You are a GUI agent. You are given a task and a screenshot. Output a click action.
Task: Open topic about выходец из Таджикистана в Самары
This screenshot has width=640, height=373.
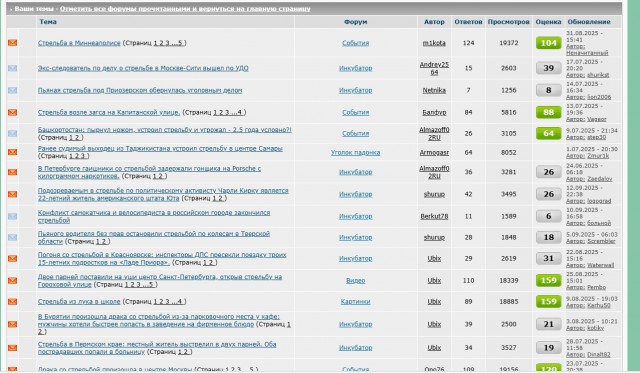[x=160, y=149]
